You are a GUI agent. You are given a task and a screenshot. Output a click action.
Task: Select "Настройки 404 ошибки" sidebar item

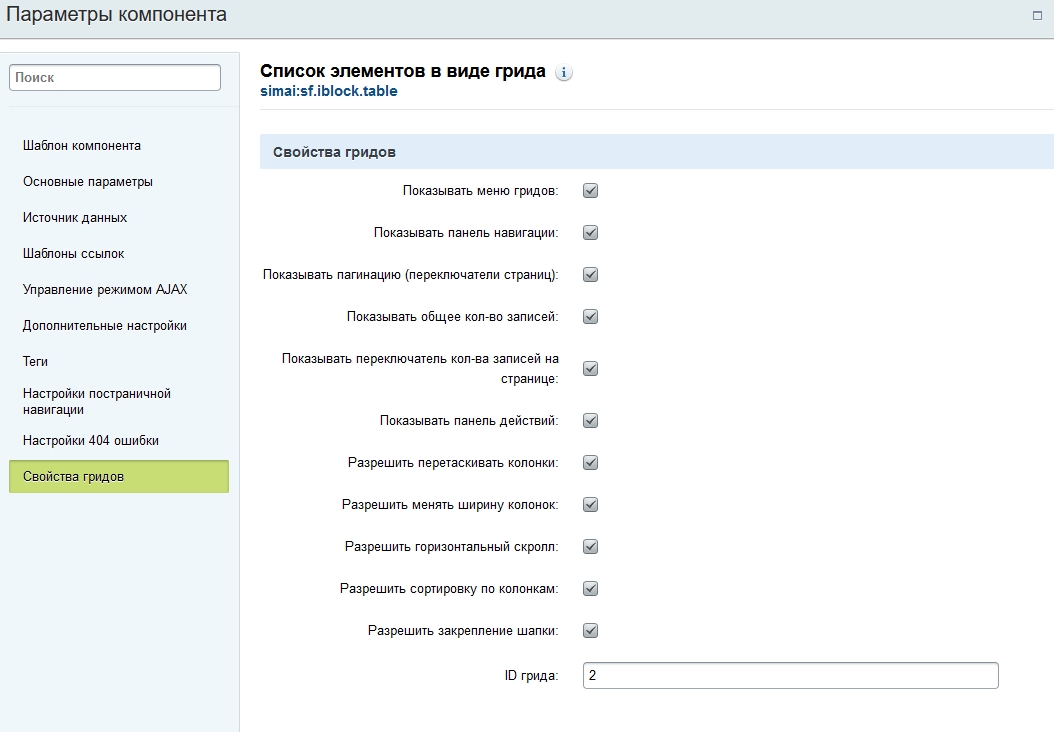click(x=91, y=441)
